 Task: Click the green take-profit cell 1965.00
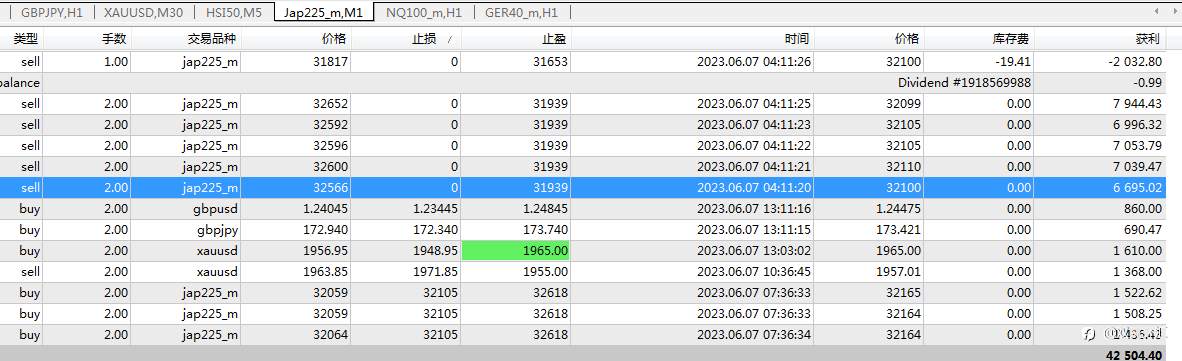tap(516, 251)
